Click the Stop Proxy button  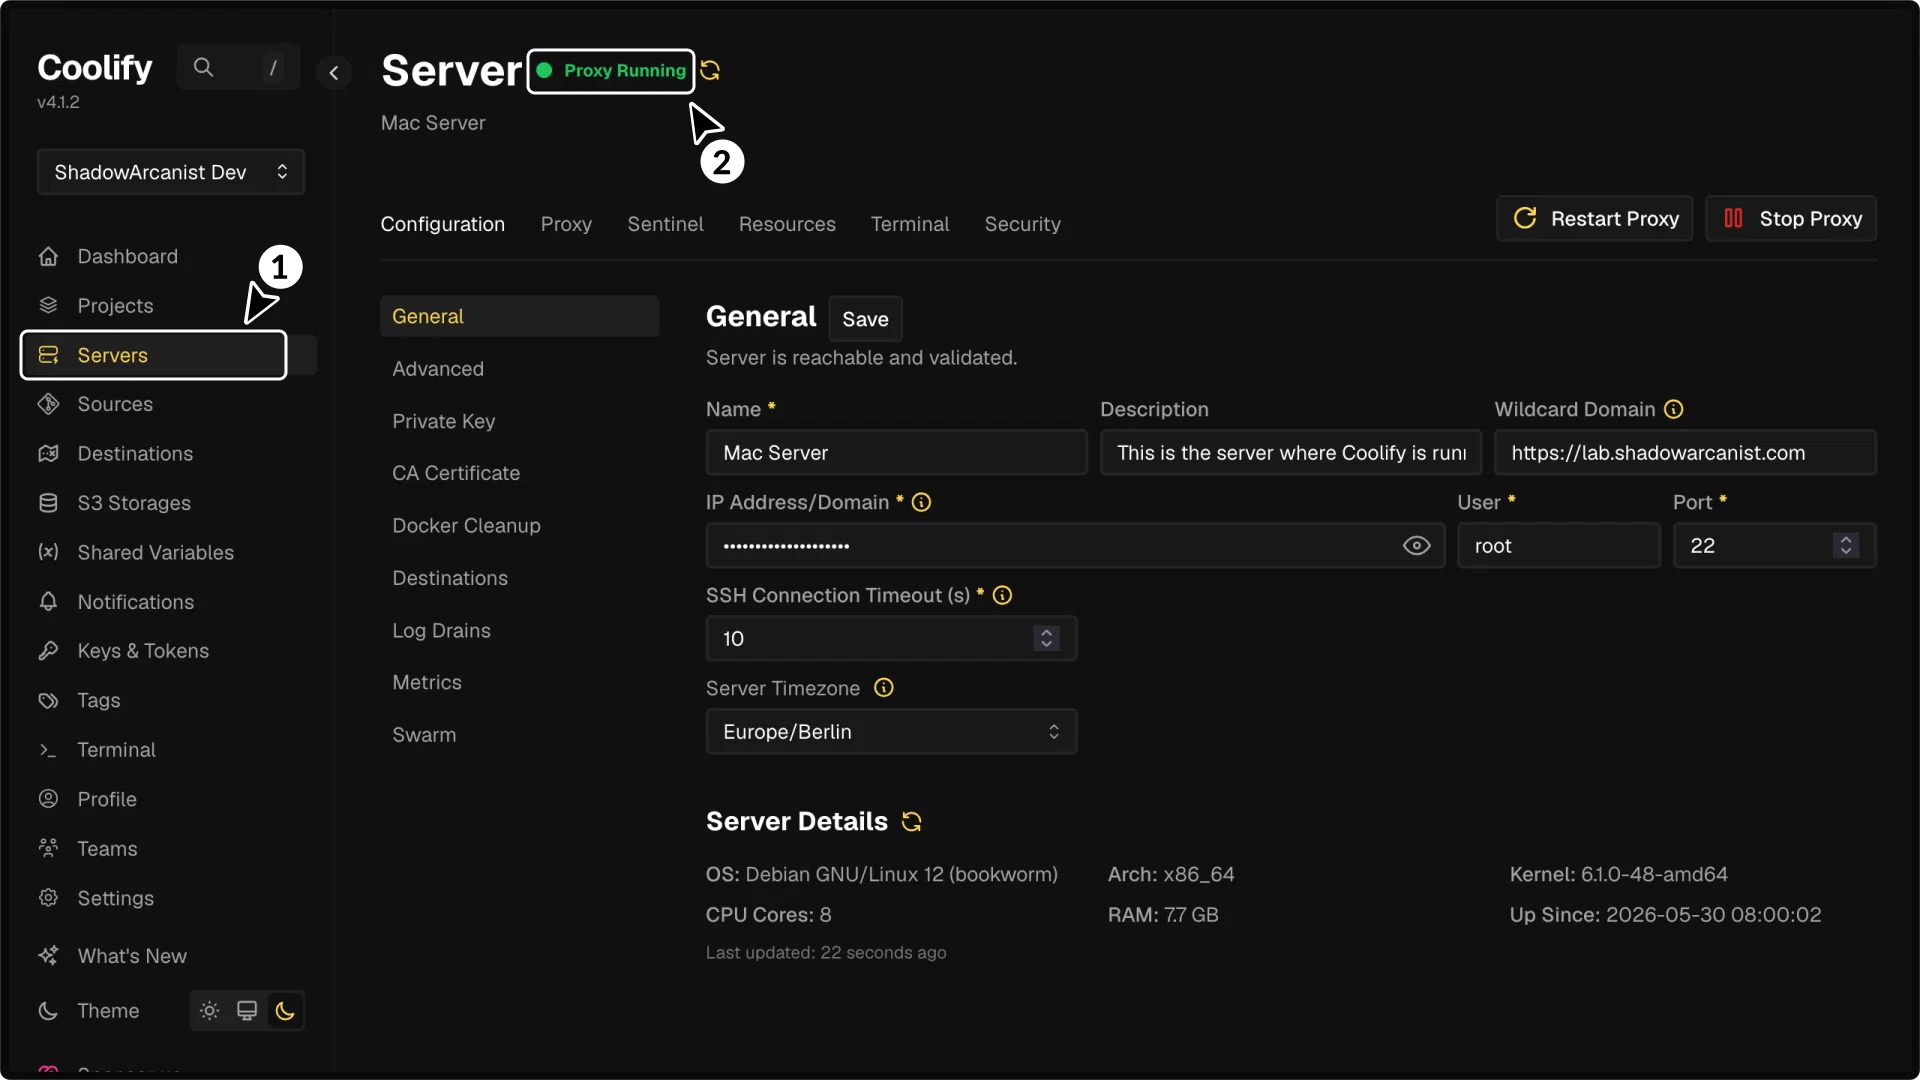tap(1791, 218)
